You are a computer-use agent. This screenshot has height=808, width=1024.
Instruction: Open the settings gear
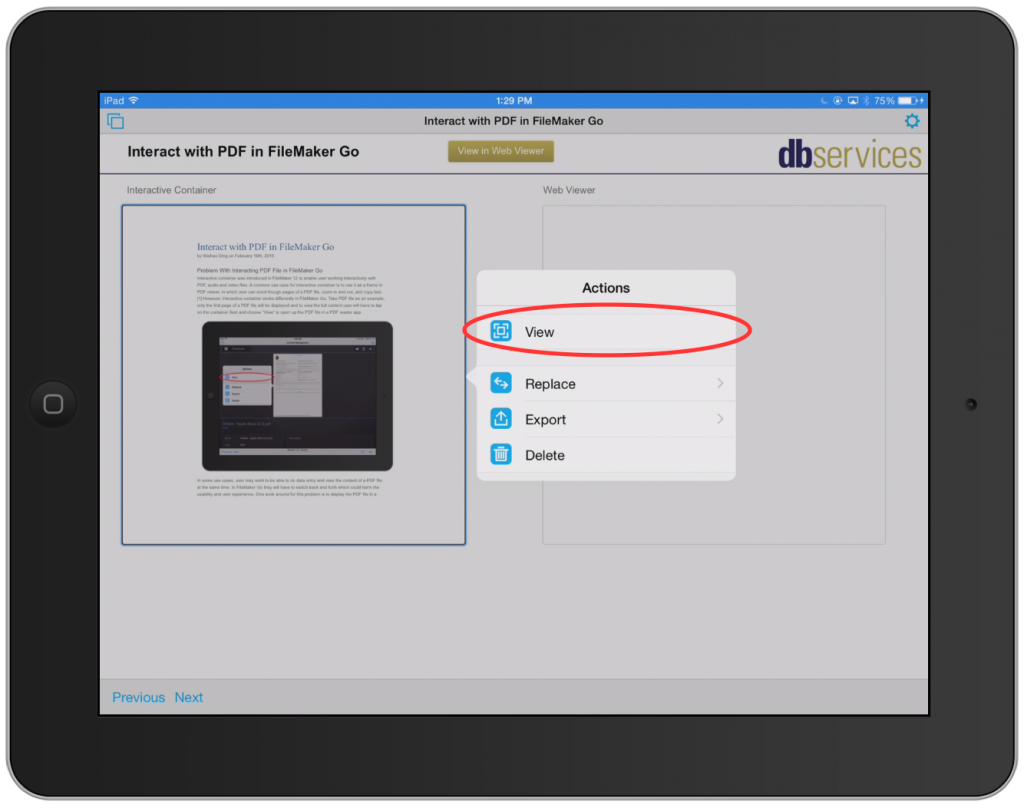click(x=911, y=120)
